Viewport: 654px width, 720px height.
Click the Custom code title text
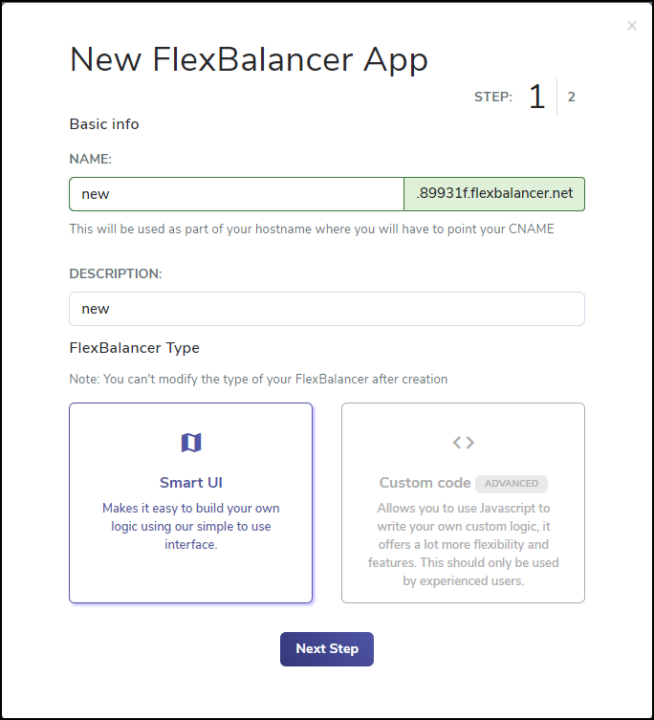click(x=425, y=483)
